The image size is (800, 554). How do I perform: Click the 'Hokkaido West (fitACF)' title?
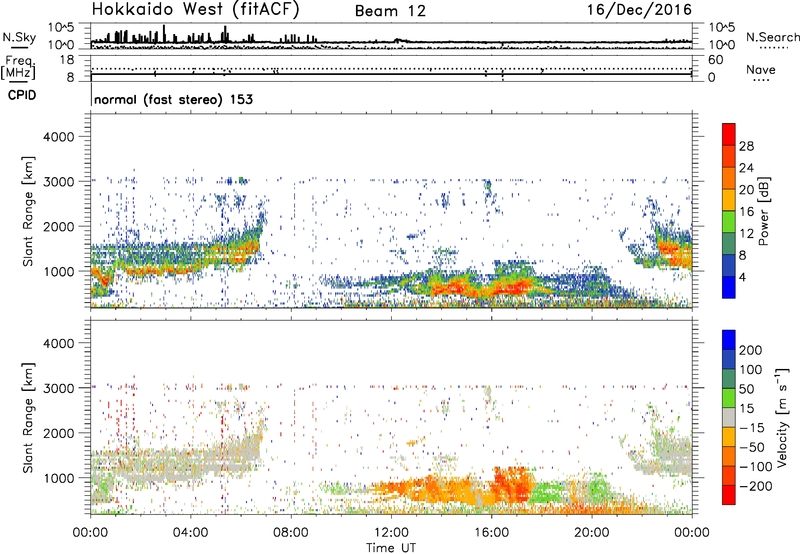point(195,10)
